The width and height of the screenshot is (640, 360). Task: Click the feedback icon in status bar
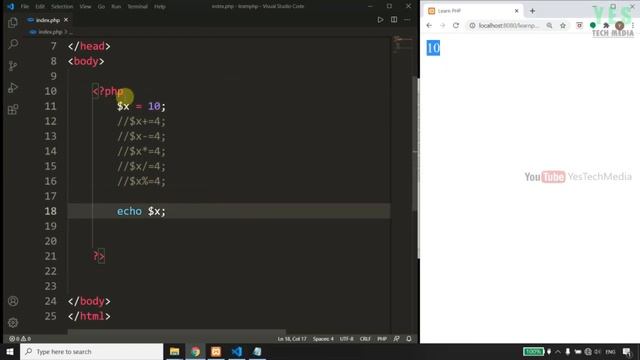point(396,339)
